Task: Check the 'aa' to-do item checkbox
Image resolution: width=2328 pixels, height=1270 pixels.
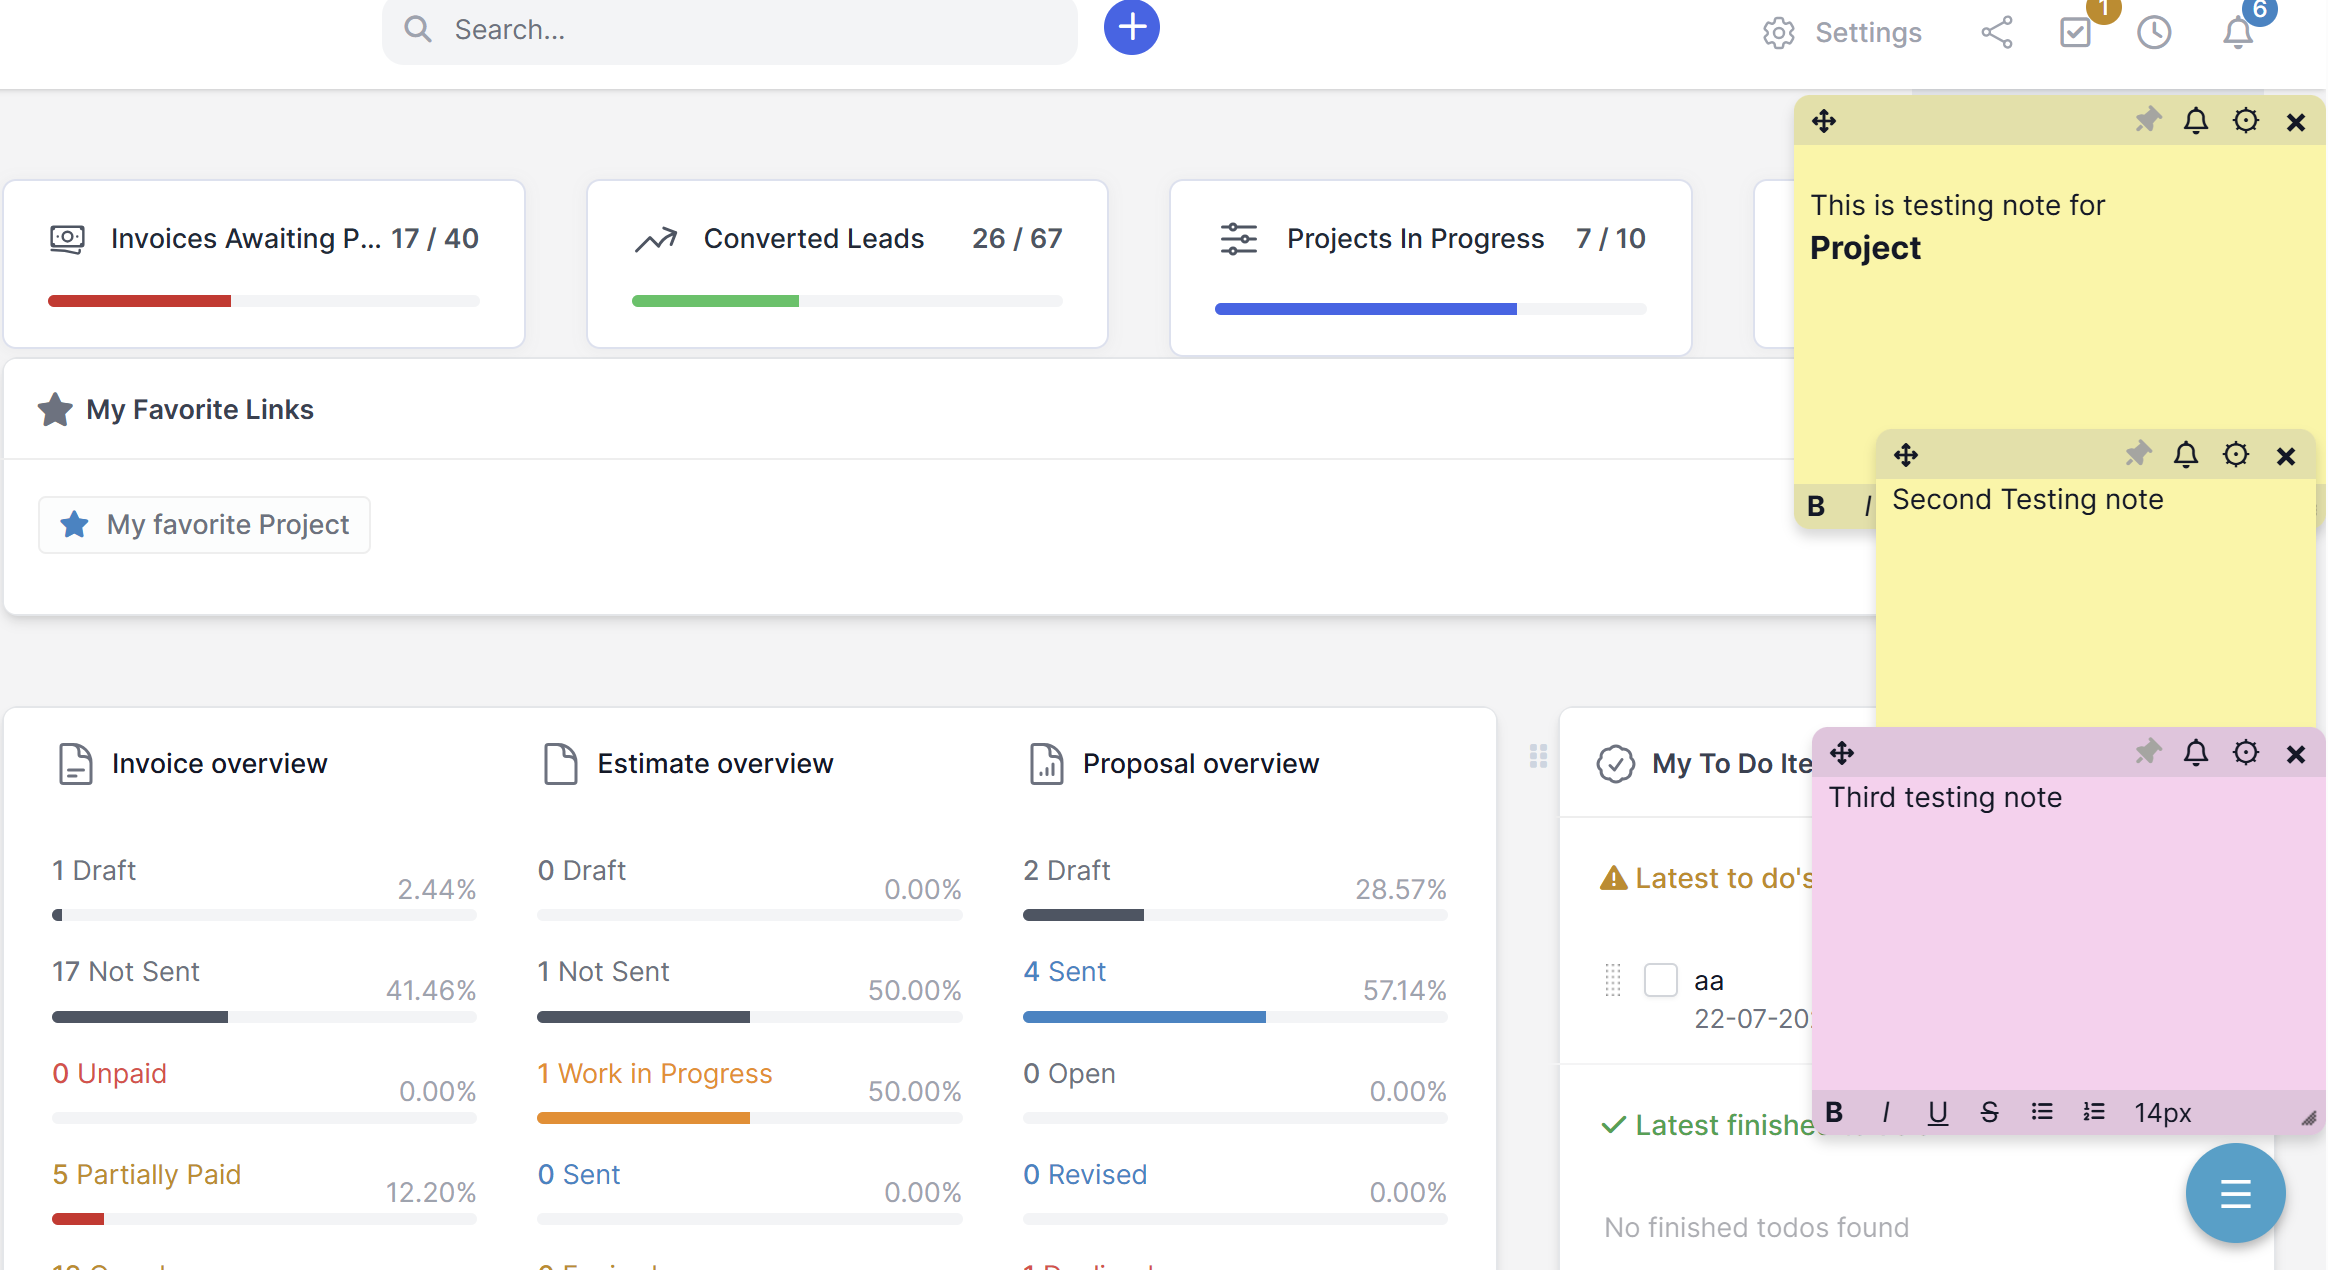Action: (x=1660, y=980)
